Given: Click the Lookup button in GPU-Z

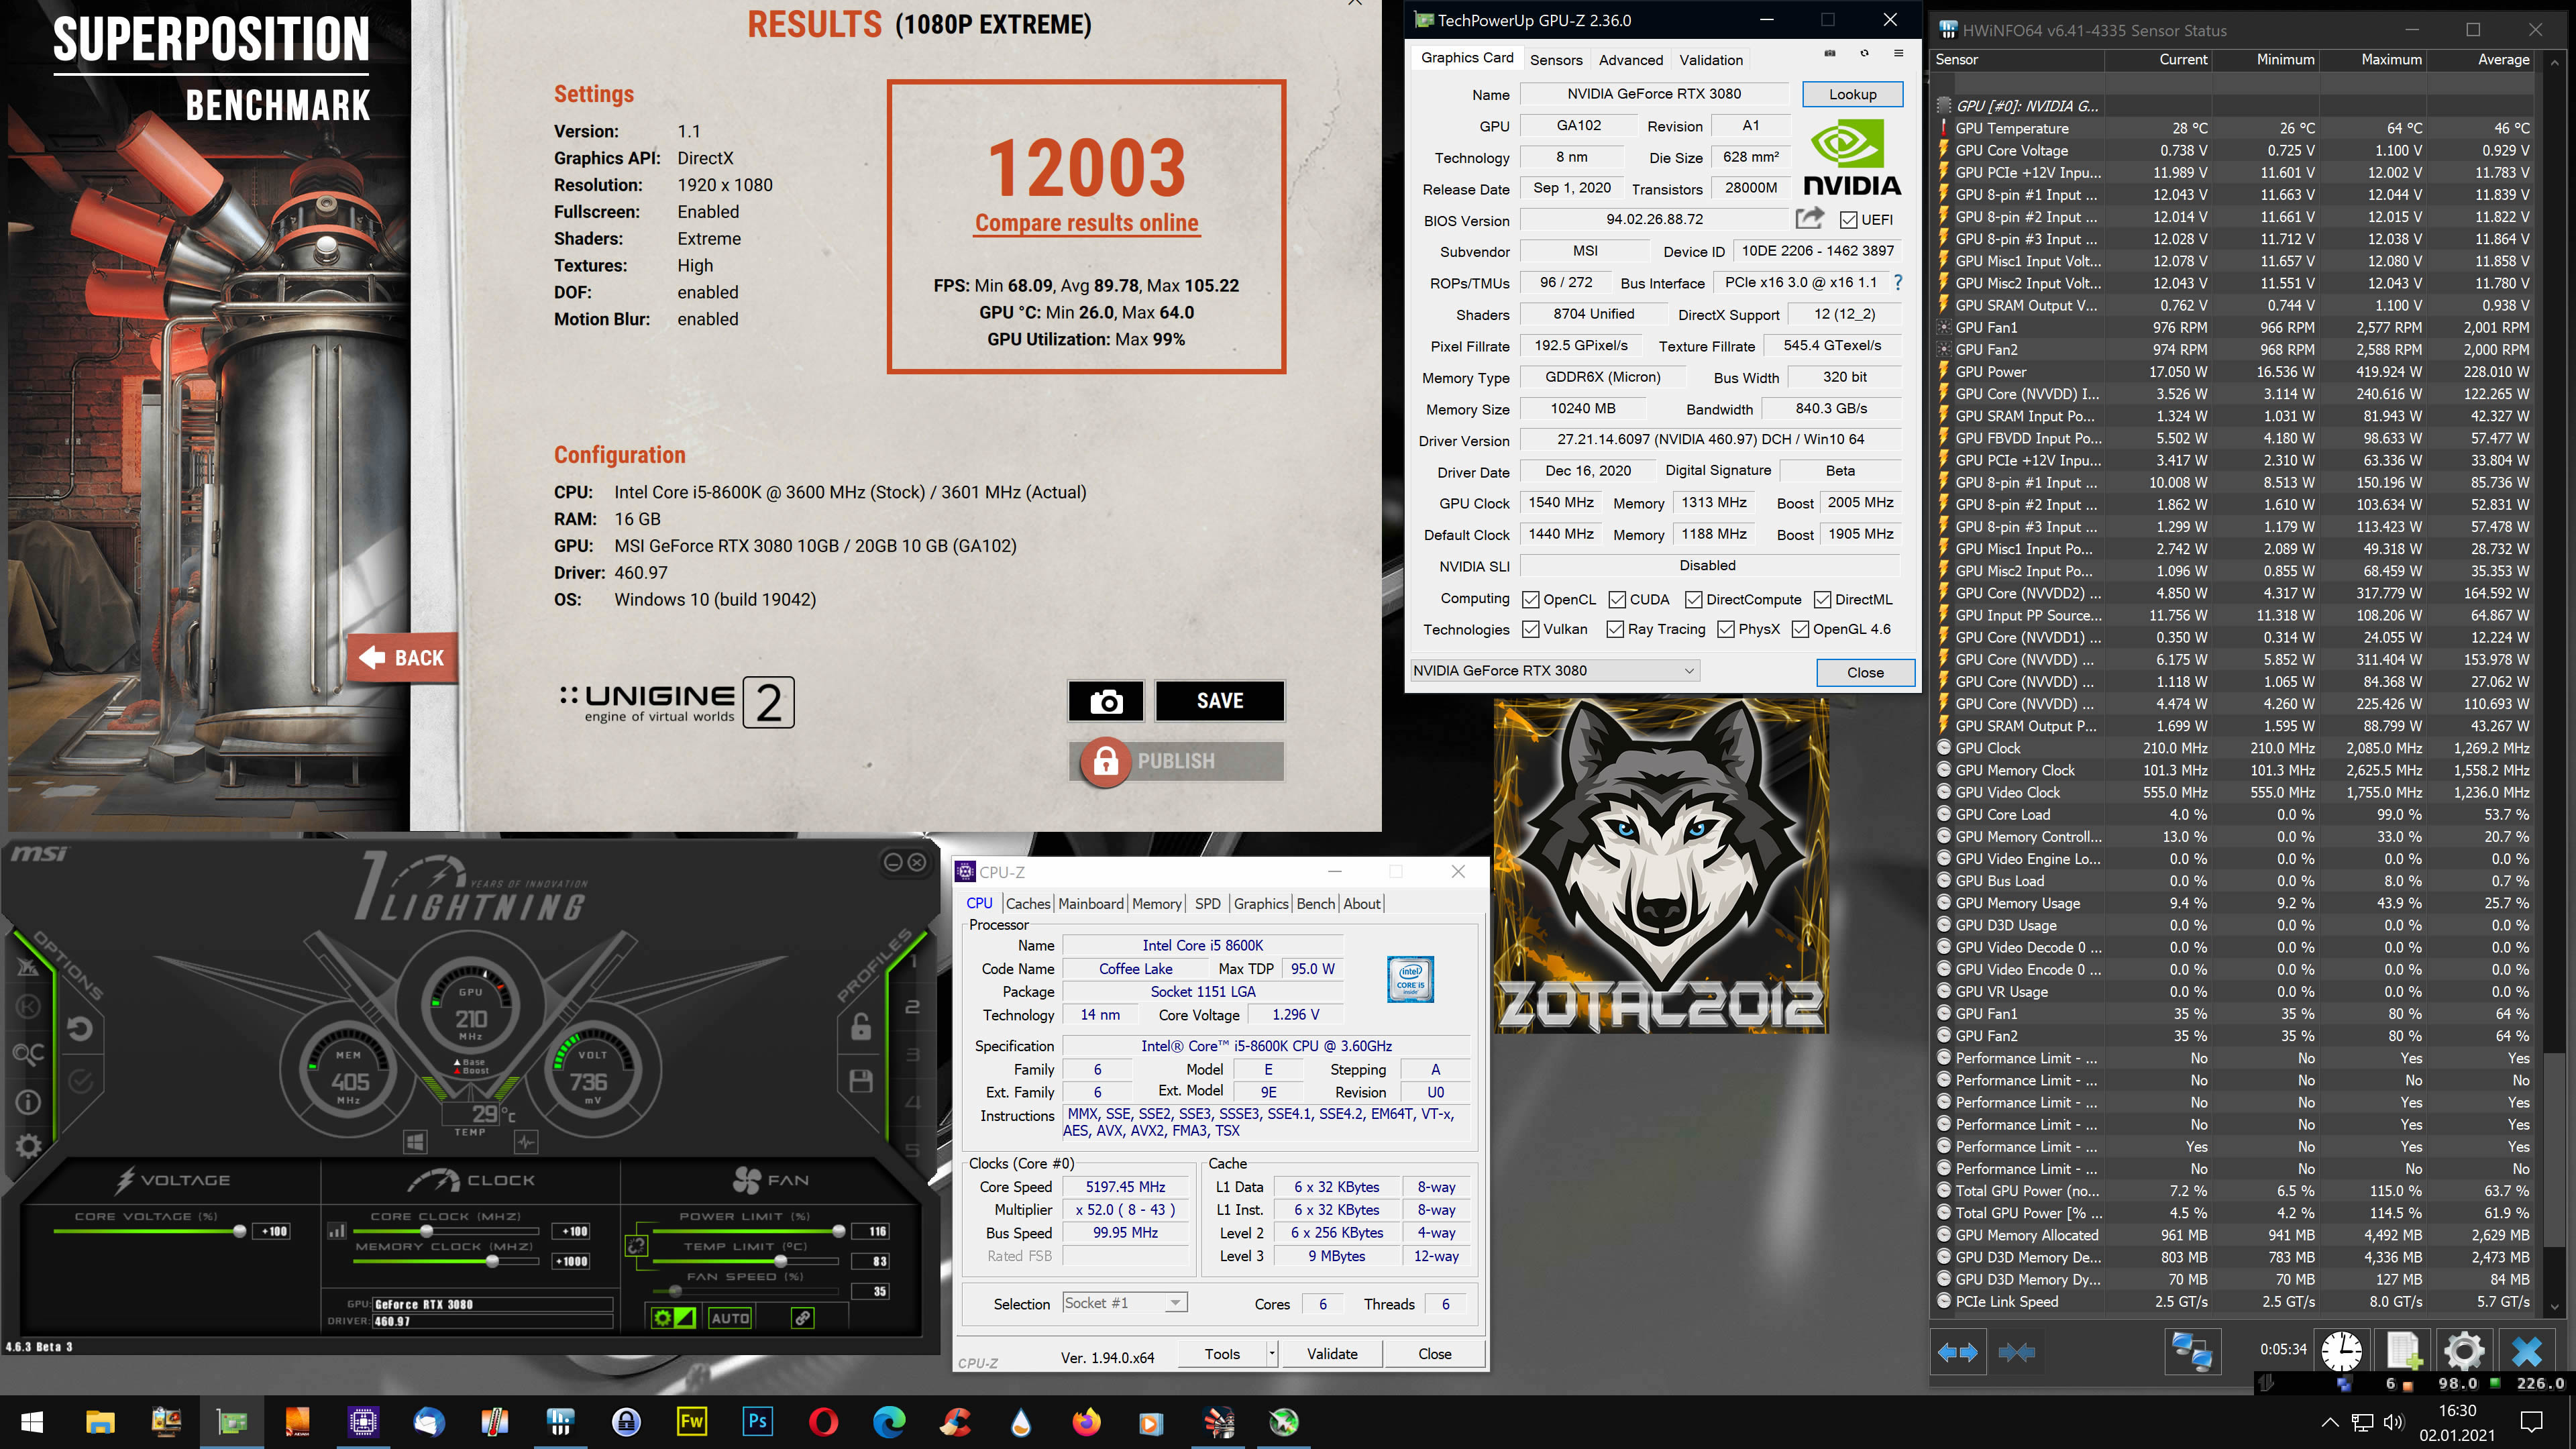Looking at the screenshot, I should pos(1852,94).
